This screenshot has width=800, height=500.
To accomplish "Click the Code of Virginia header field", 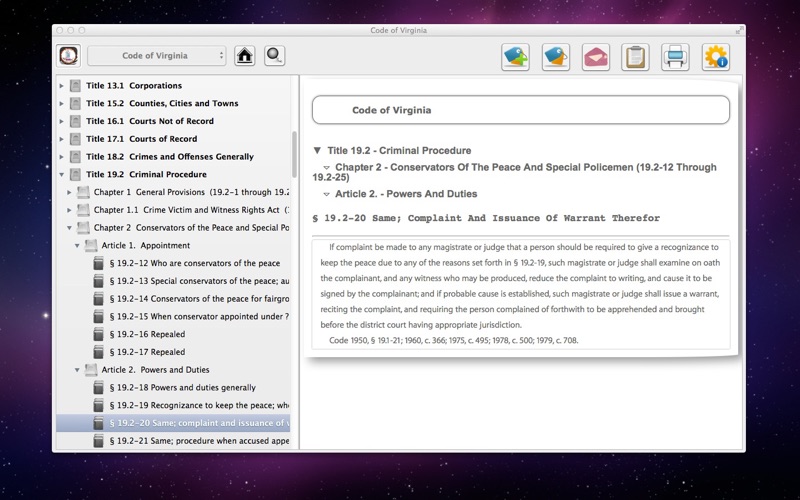I will click(521, 110).
